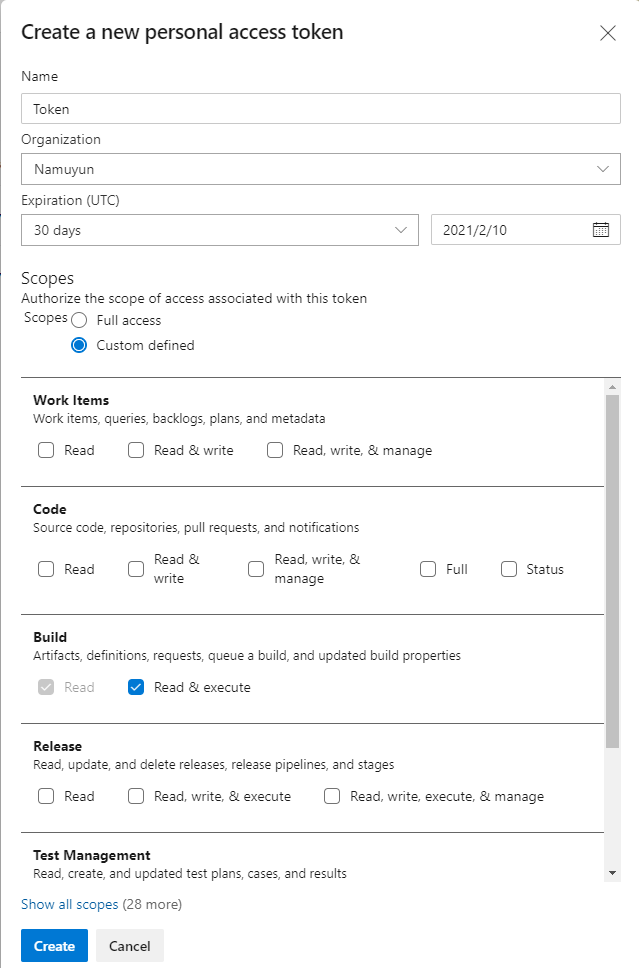The image size is (639, 968).
Task: Tick Work Items Read, write, & manage
Action: coord(275,450)
